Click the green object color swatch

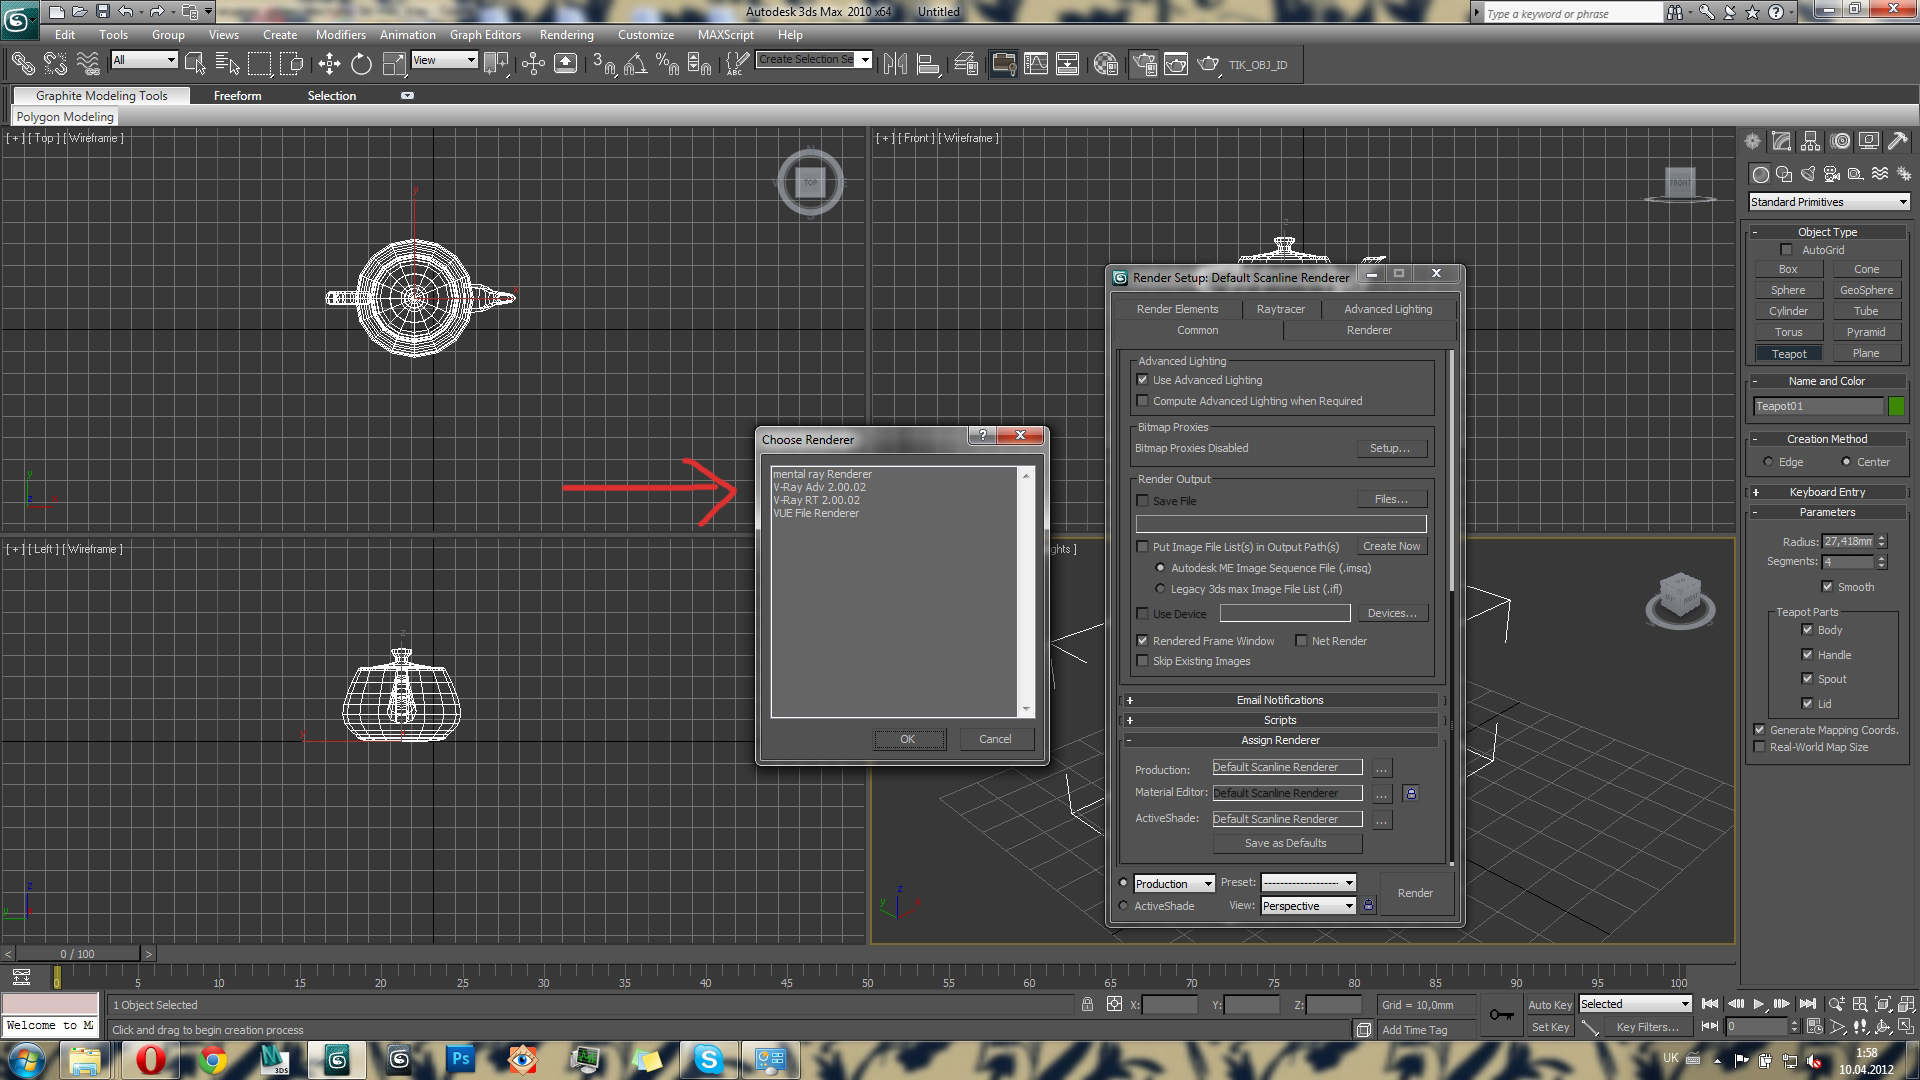coord(1896,406)
